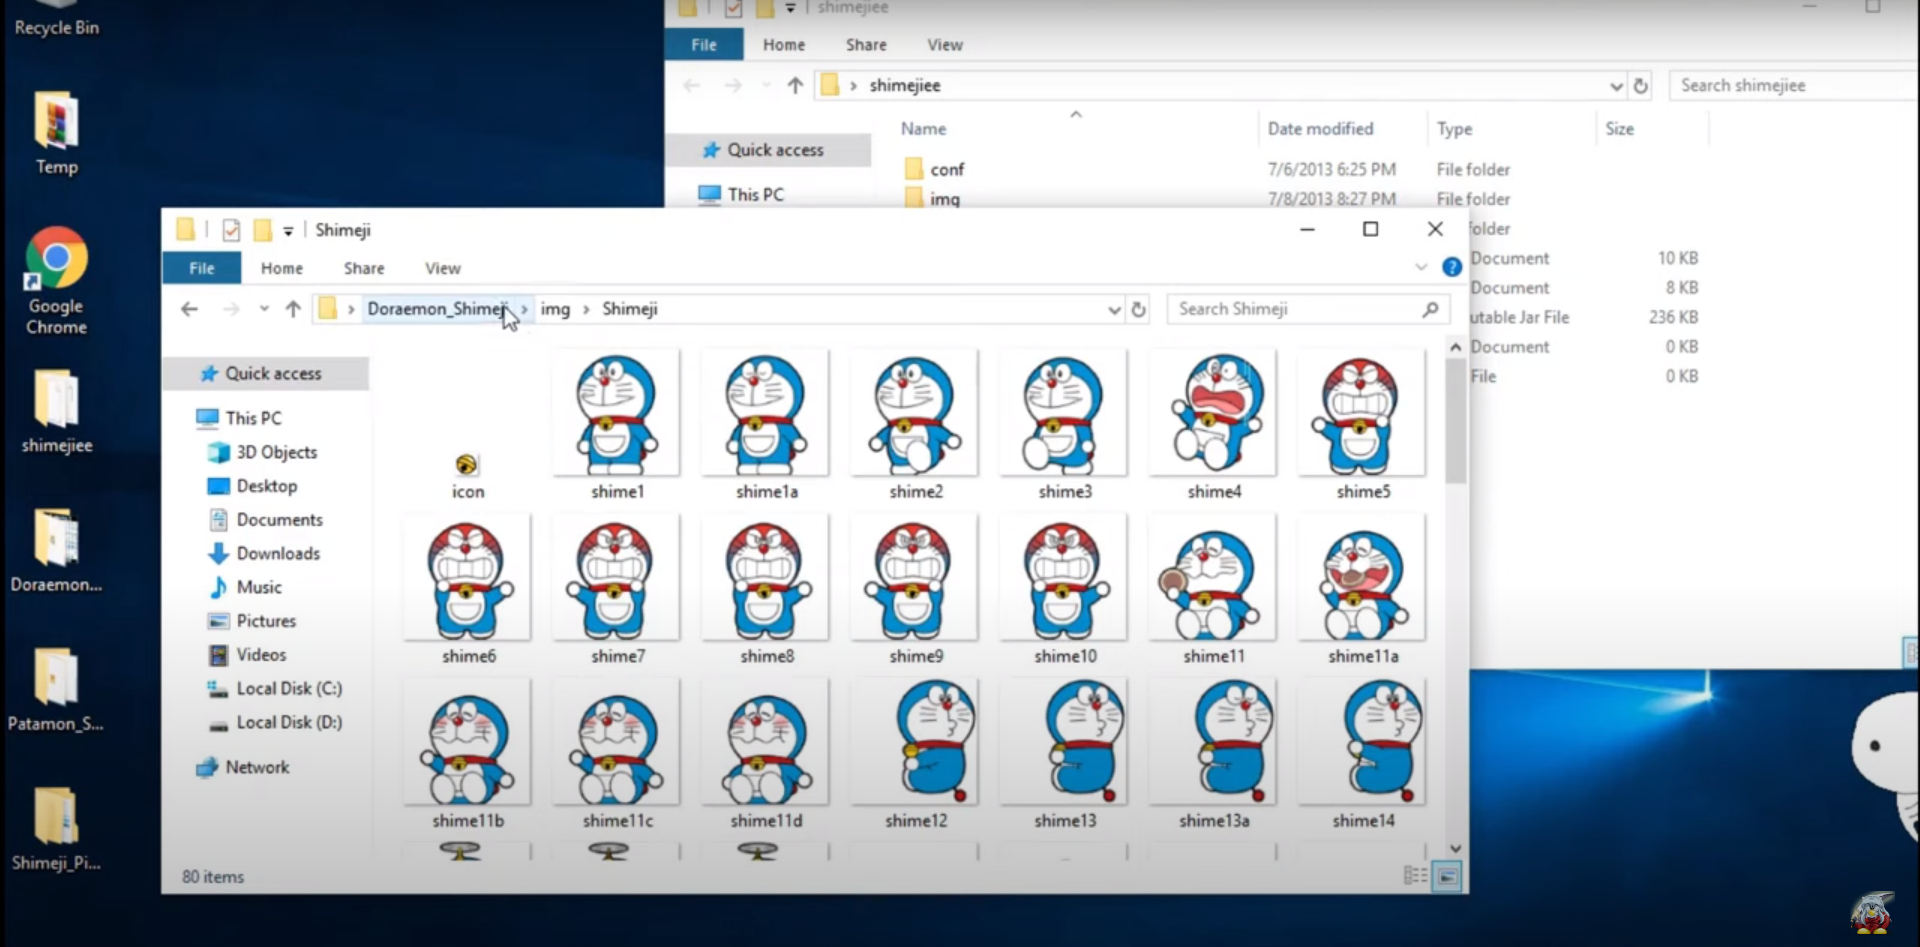Click img in the breadcrumb path
1920x947 pixels.
pyautogui.click(x=555, y=309)
